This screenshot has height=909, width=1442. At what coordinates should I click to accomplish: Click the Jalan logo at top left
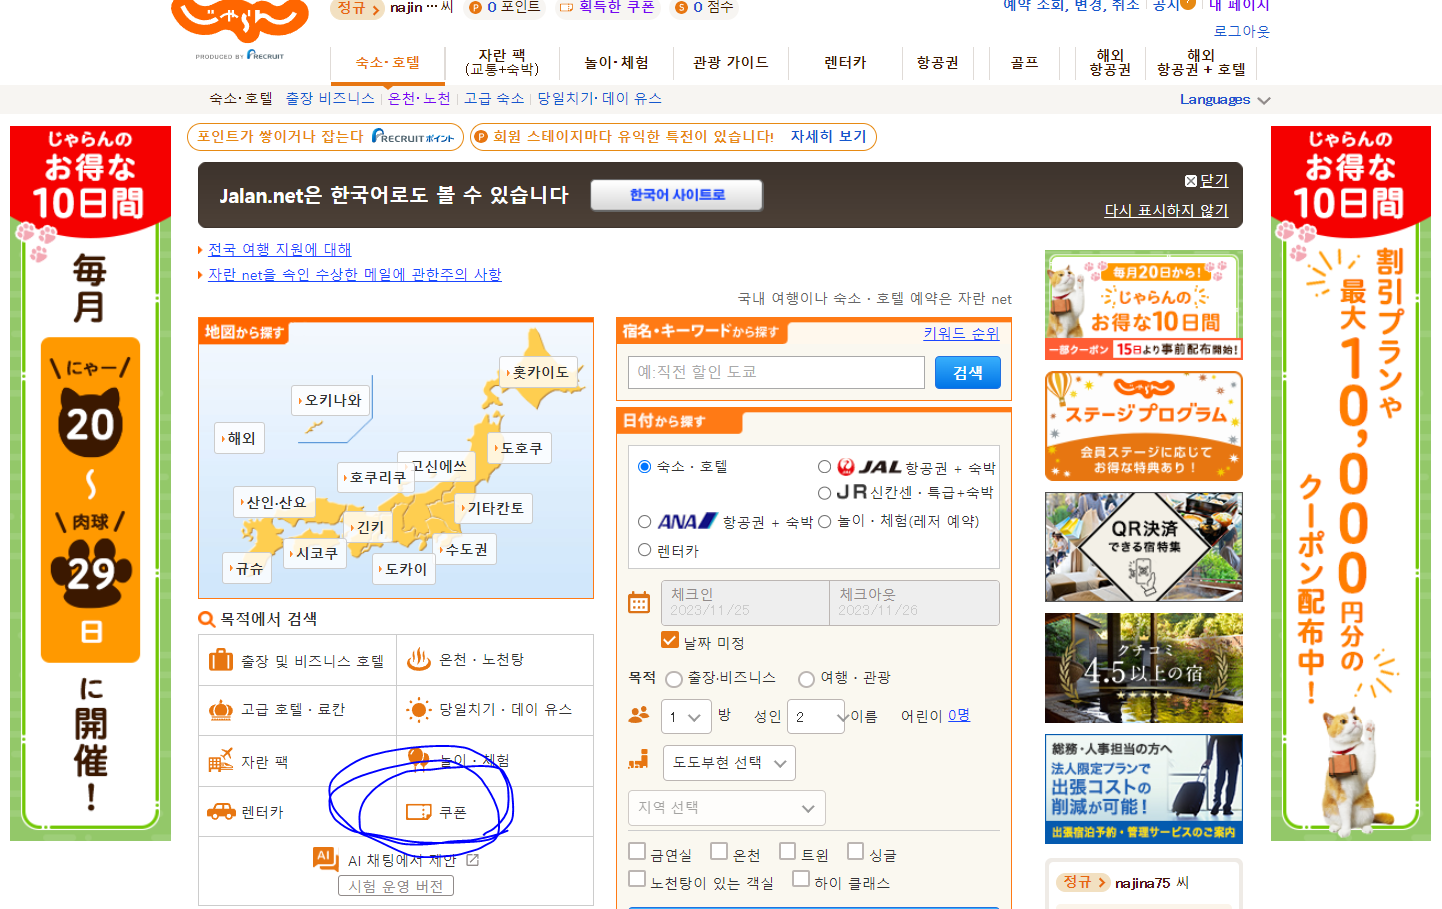(x=240, y=22)
